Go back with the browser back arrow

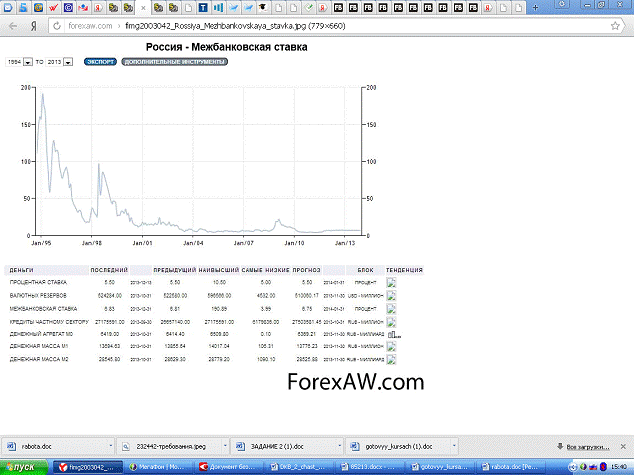(13, 26)
